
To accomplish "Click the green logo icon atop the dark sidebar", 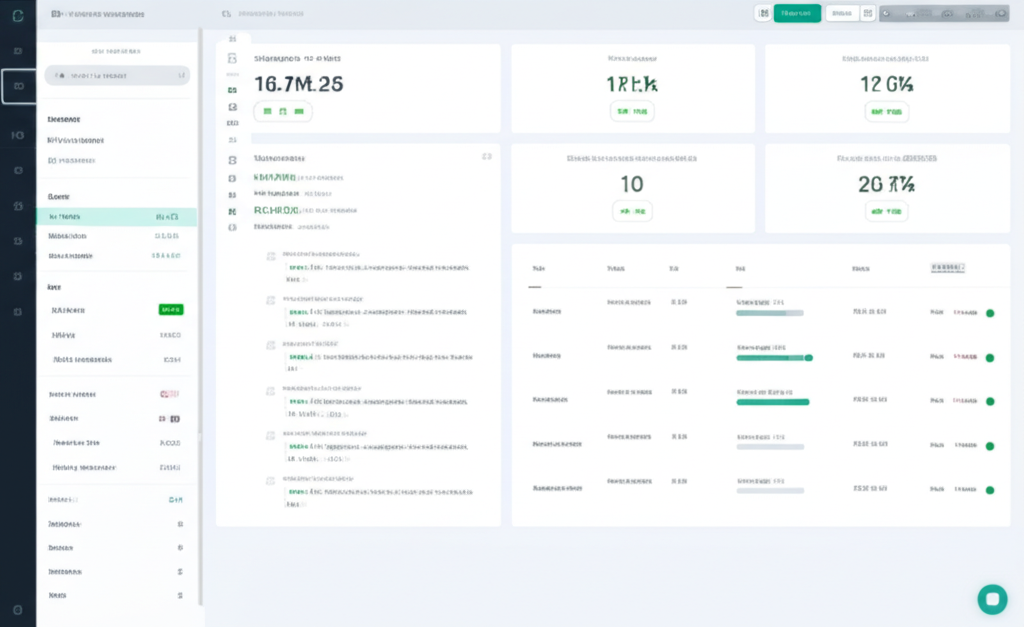I will tap(18, 14).
